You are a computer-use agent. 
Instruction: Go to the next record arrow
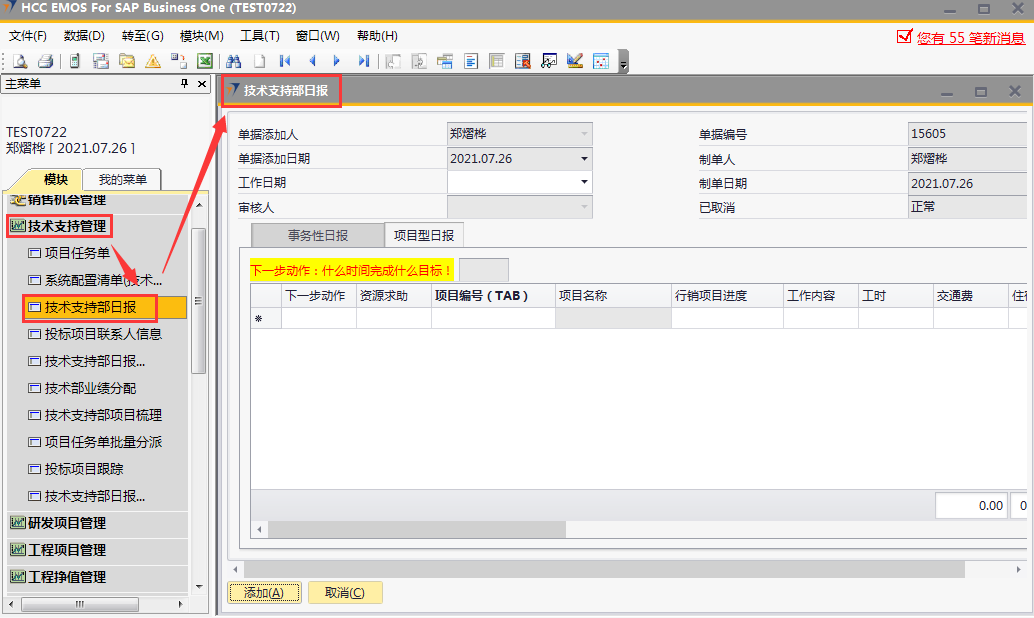pyautogui.click(x=337, y=61)
